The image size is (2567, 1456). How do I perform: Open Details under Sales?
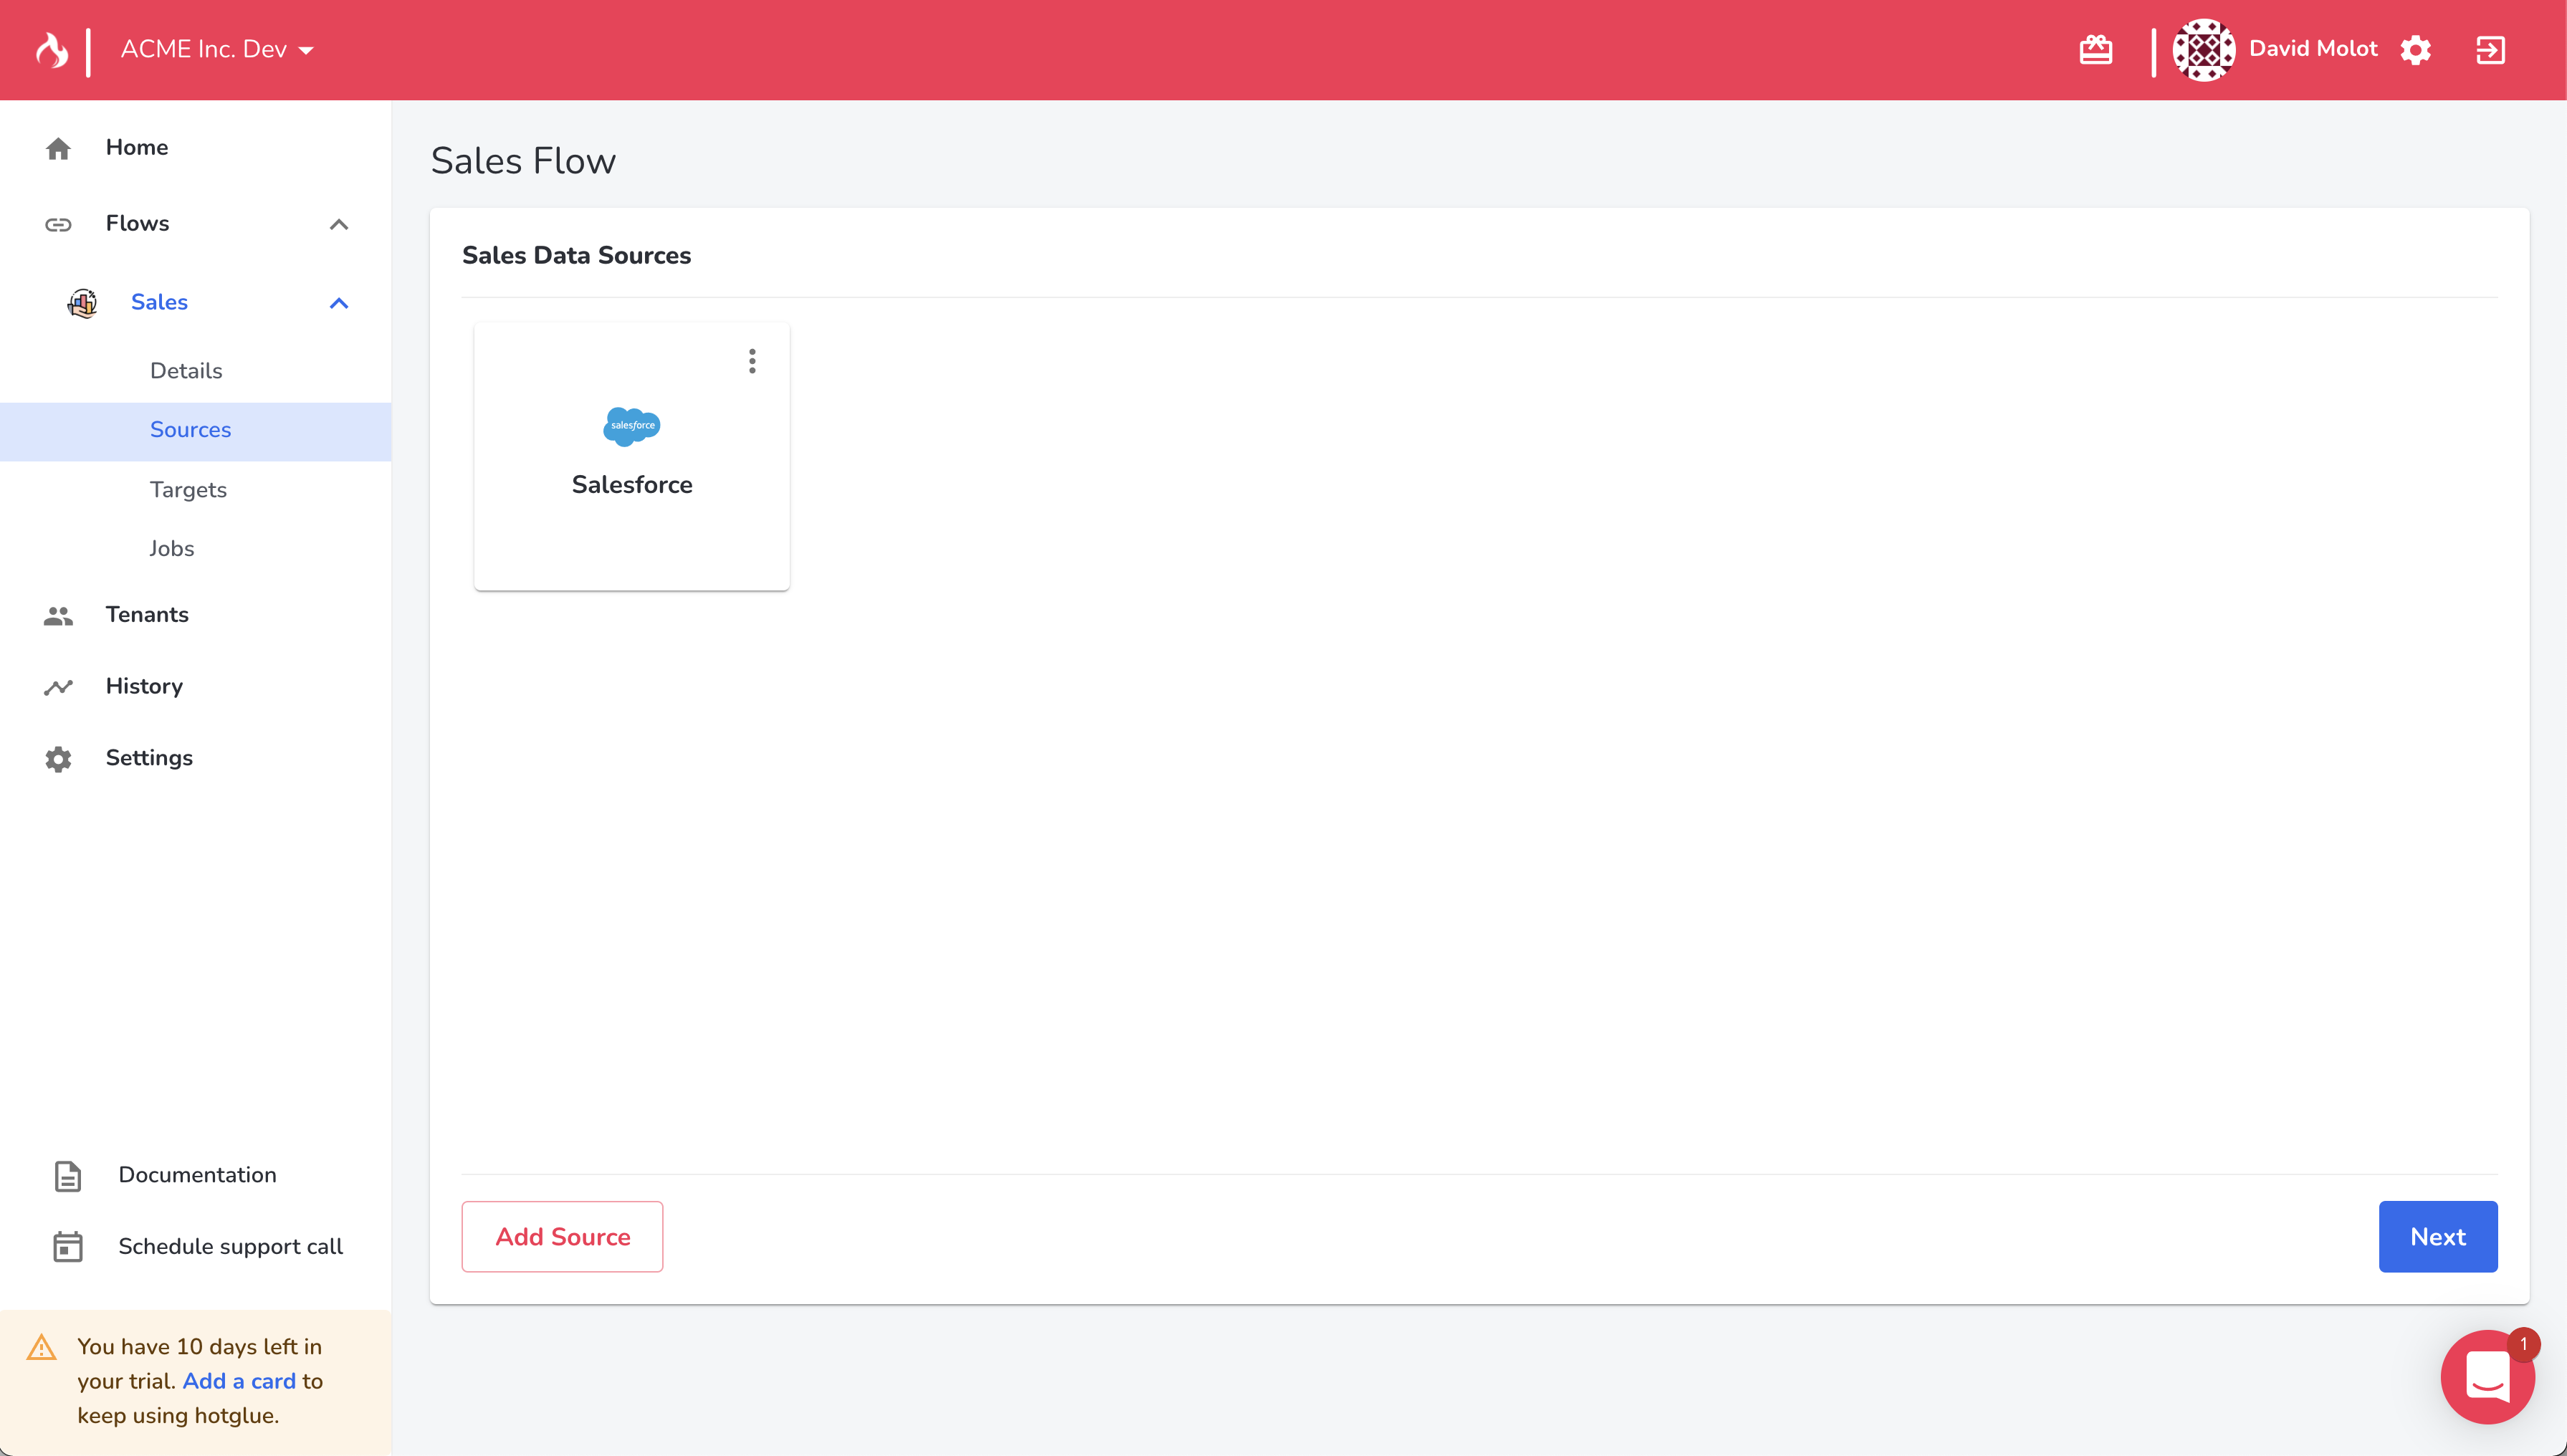click(186, 371)
